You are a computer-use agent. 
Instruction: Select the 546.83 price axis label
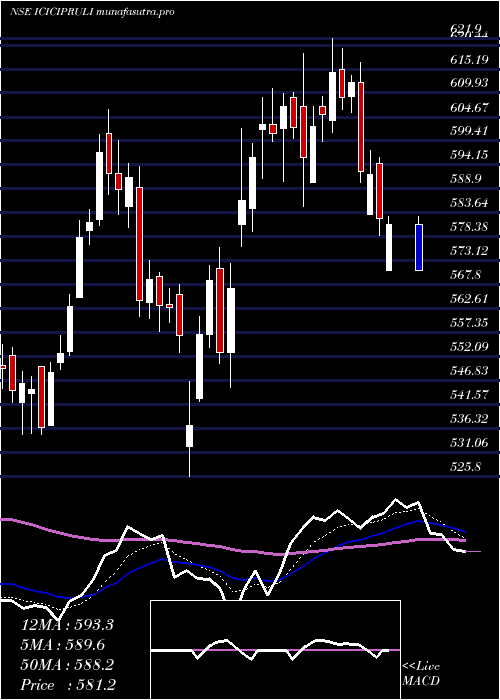click(469, 371)
